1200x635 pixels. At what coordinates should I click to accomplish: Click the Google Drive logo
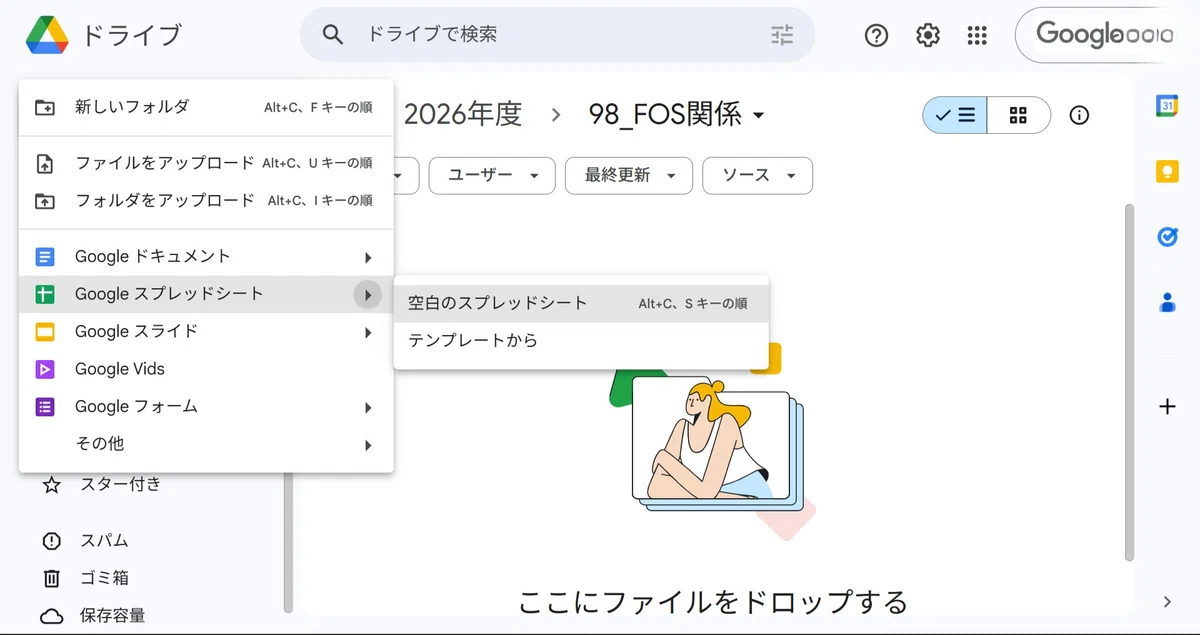pos(47,35)
